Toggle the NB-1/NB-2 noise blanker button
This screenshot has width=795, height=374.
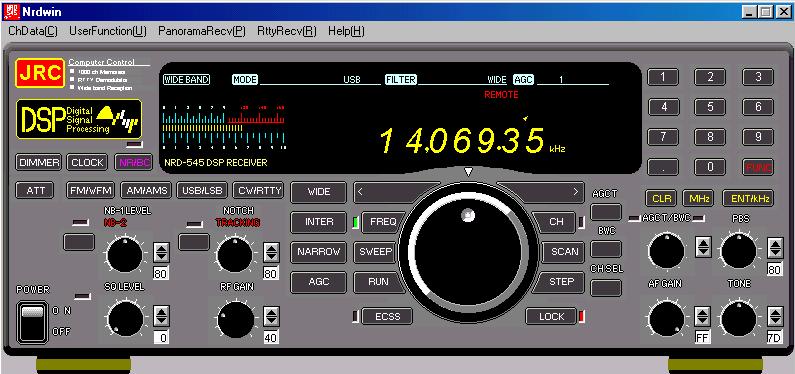click(79, 242)
